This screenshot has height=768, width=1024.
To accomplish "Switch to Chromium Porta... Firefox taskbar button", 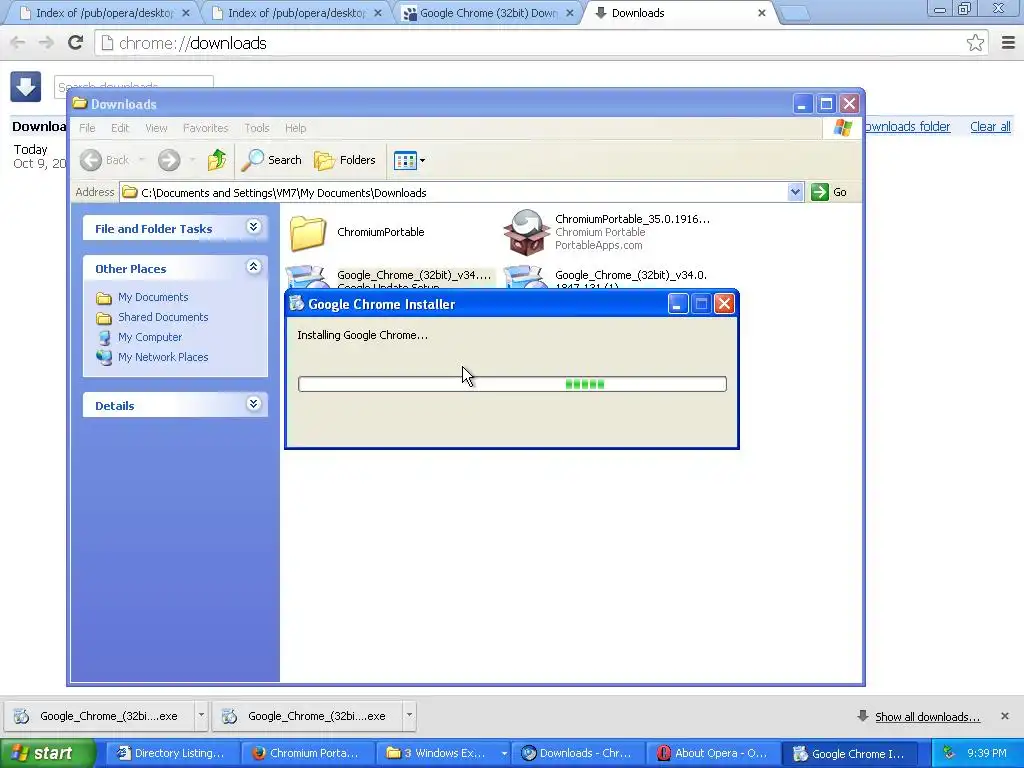I will (x=307, y=753).
